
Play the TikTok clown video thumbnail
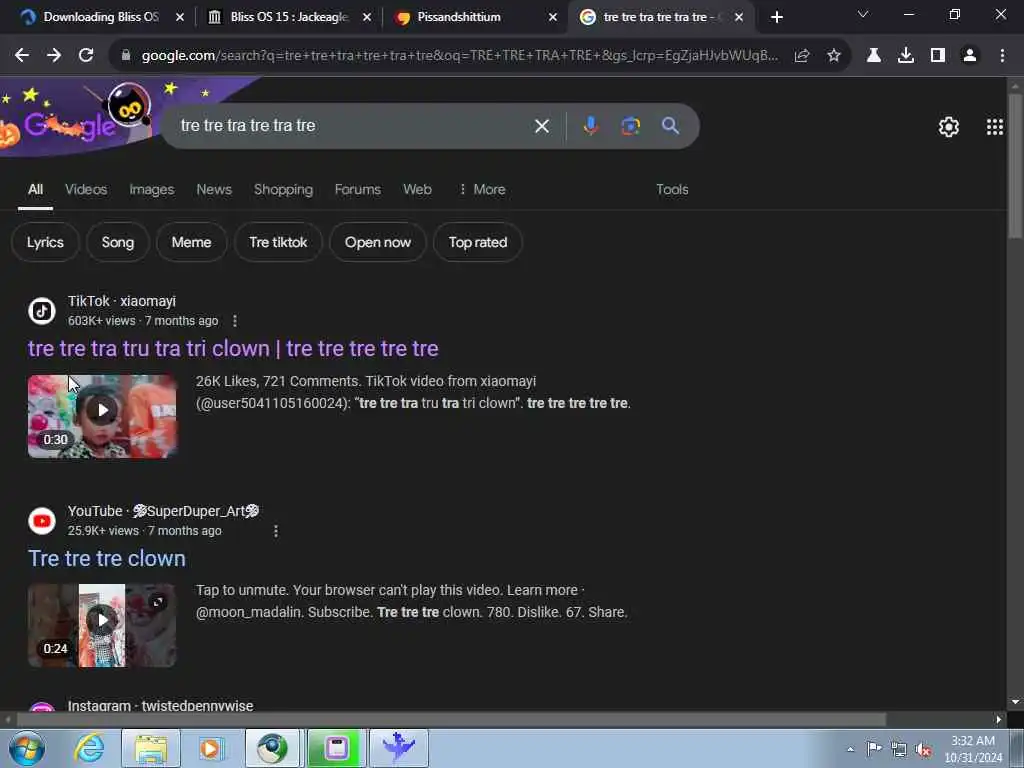(102, 416)
